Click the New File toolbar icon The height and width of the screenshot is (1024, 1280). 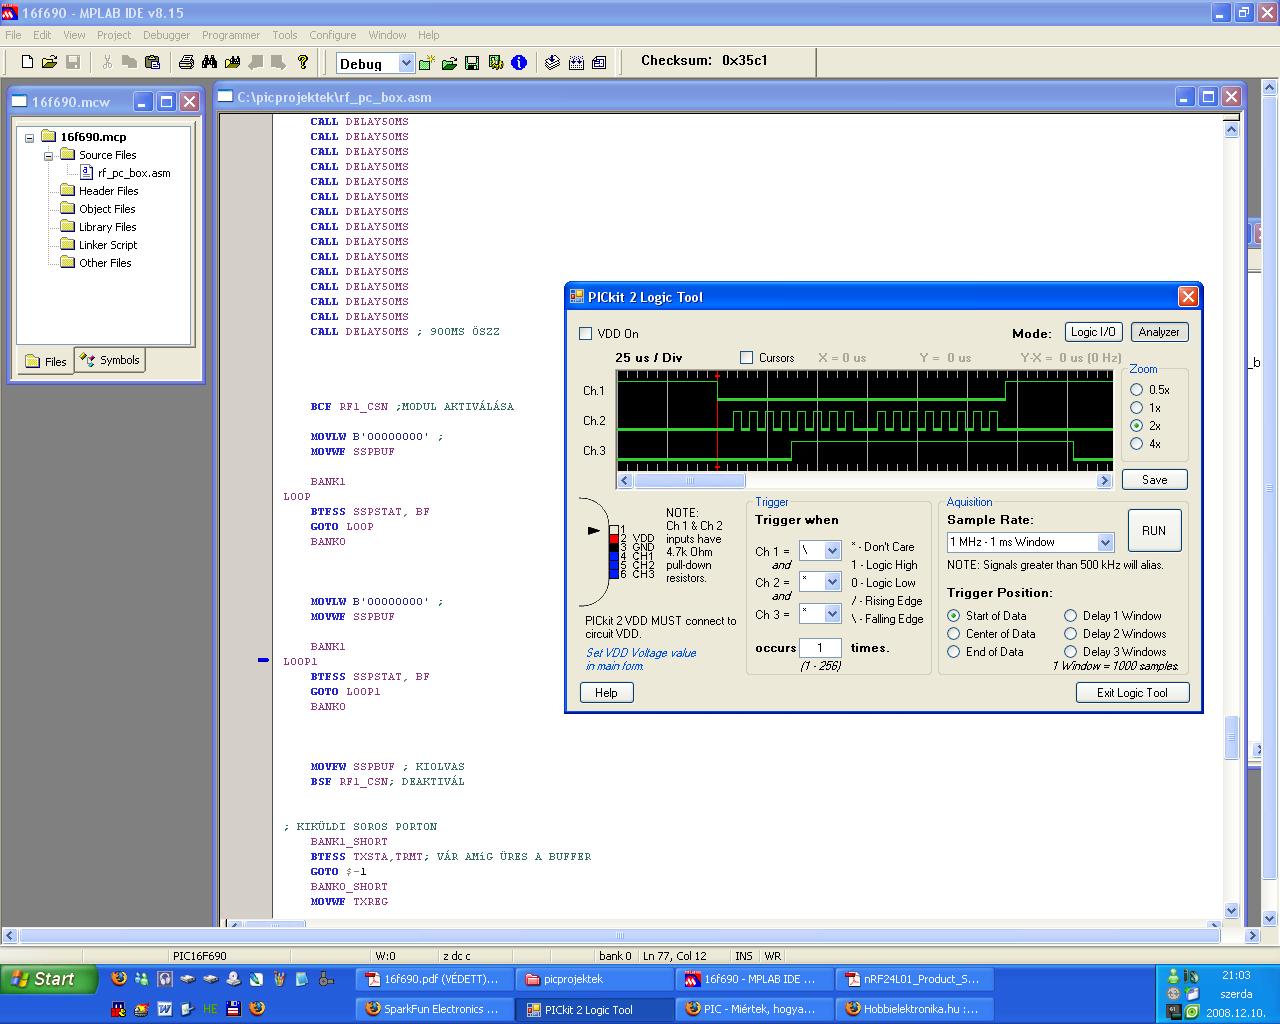(27, 62)
